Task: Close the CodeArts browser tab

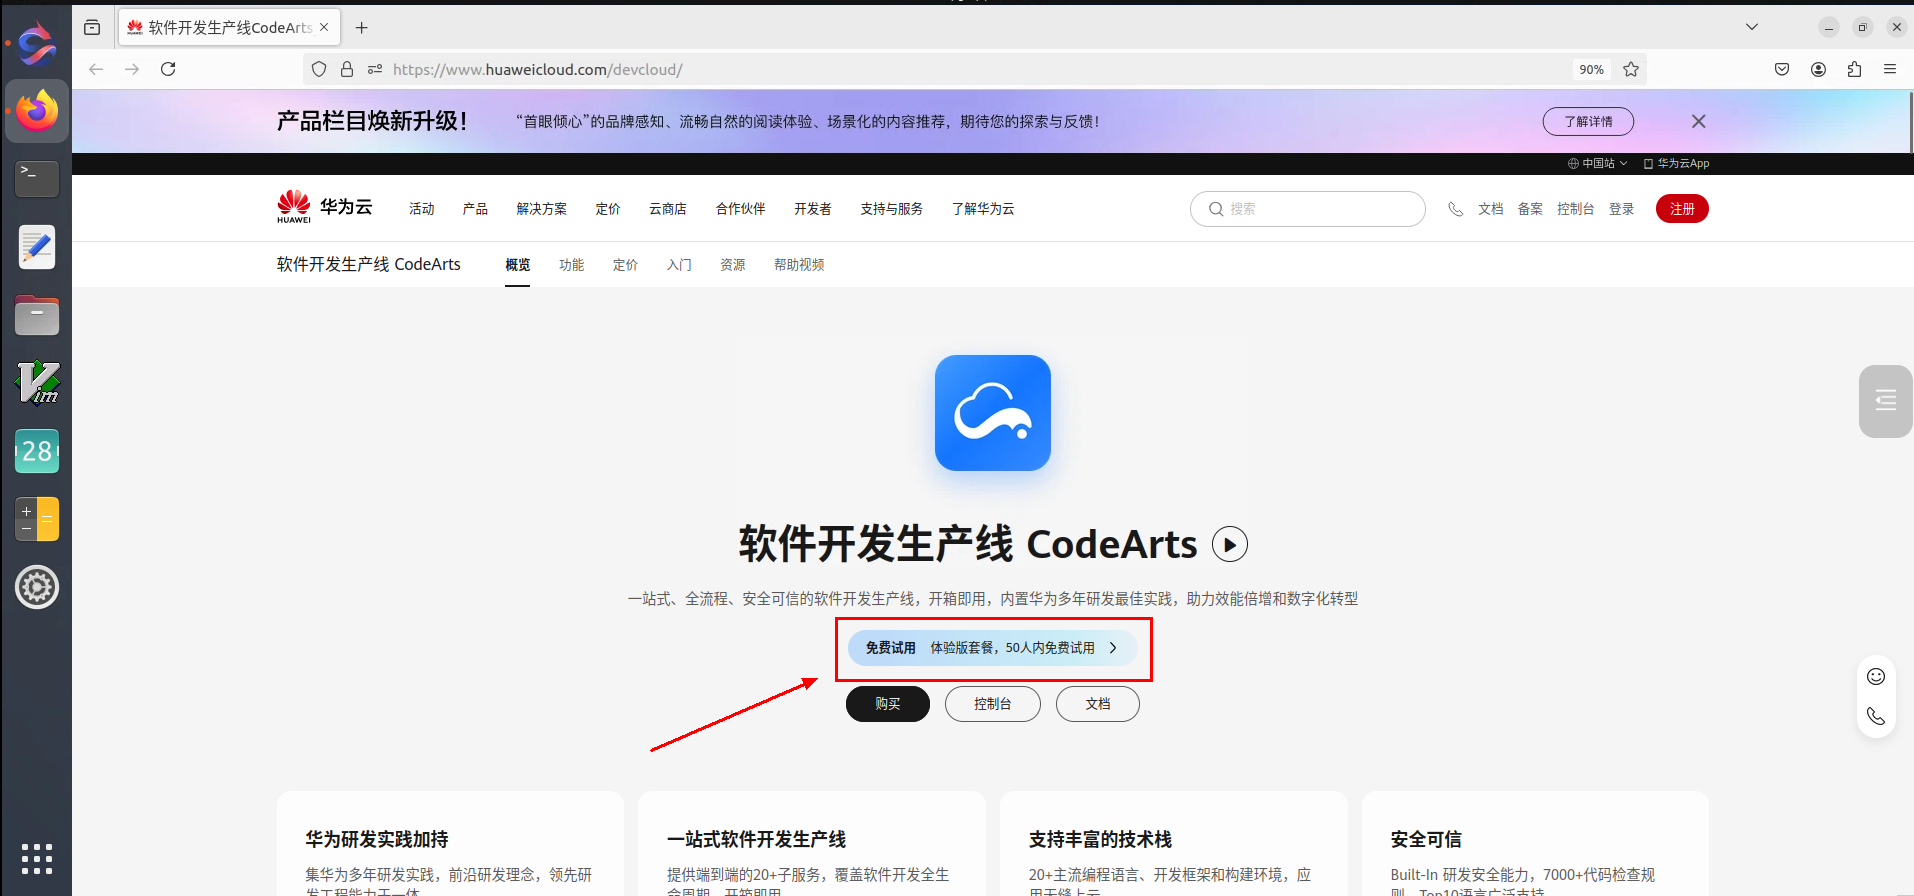Action: (x=324, y=27)
